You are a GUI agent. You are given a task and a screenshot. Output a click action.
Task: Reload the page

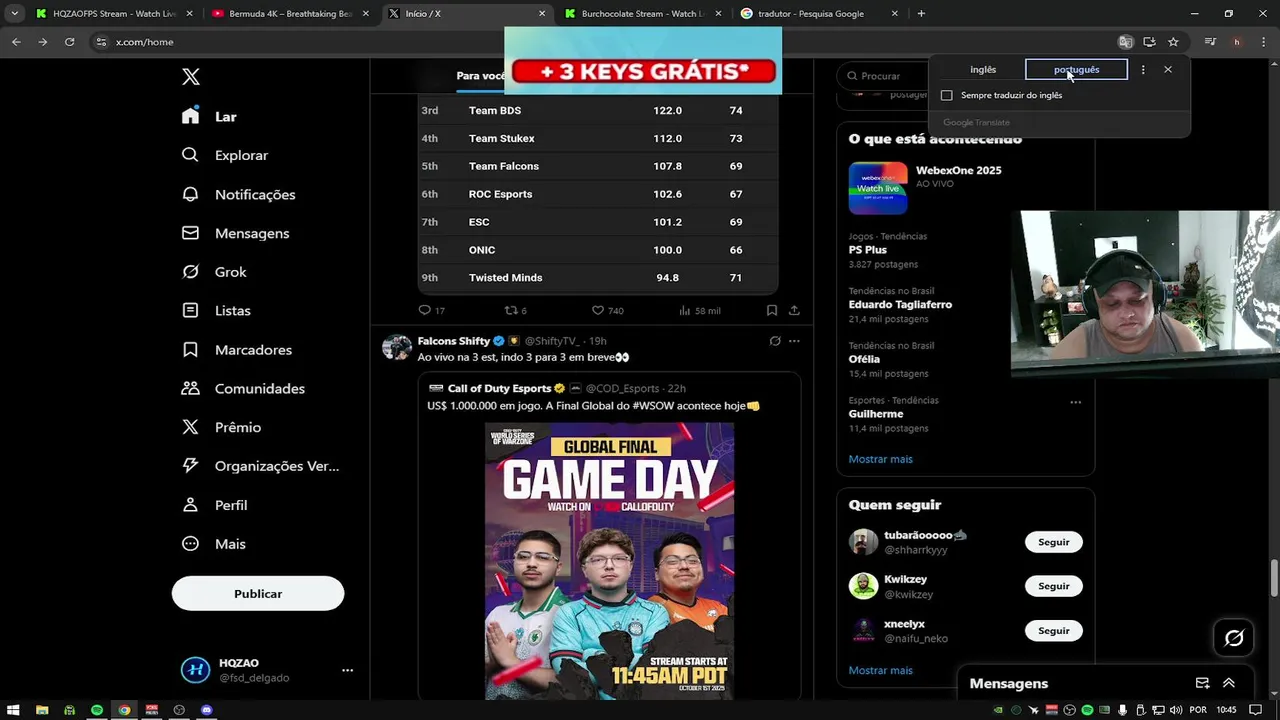pyautogui.click(x=69, y=42)
